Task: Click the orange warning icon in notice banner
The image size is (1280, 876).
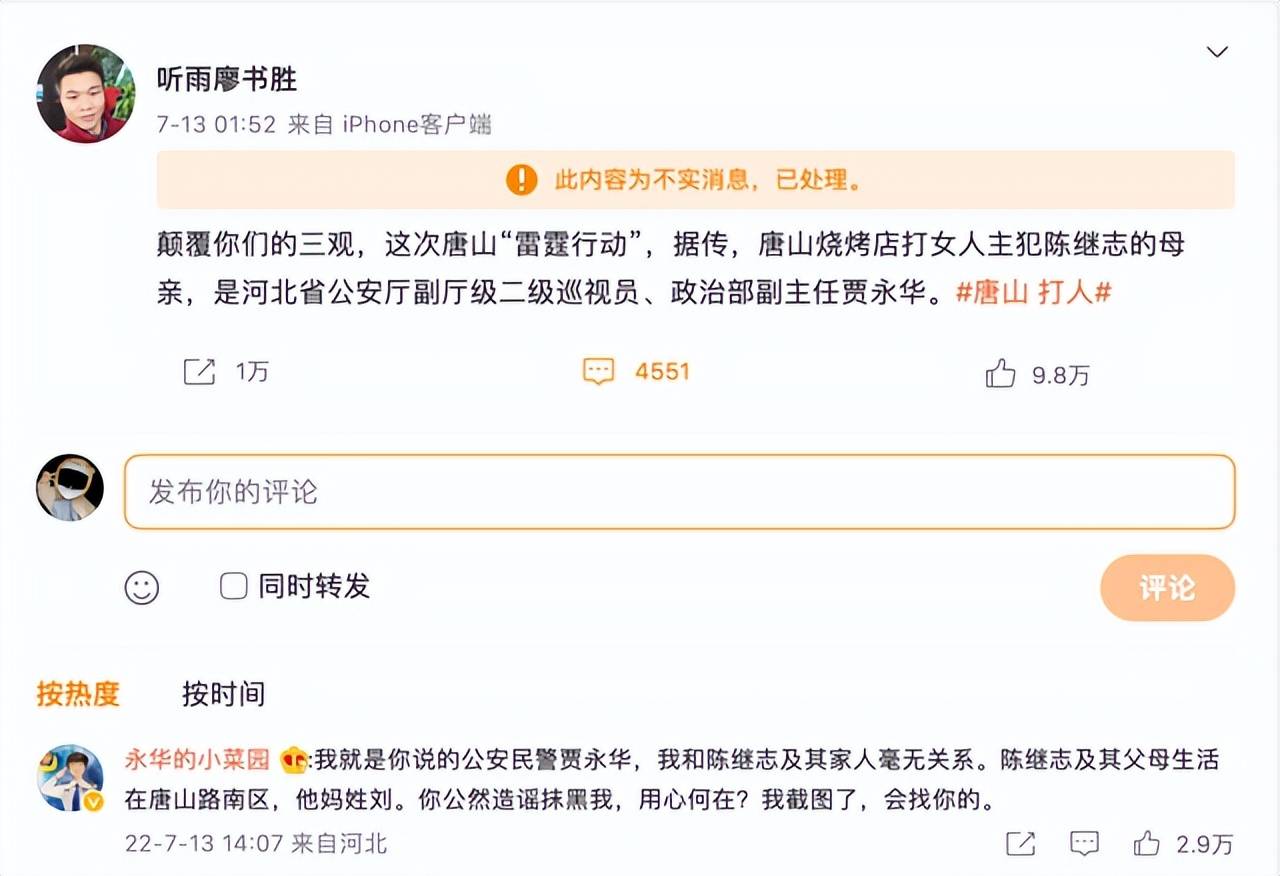Action: tap(521, 180)
